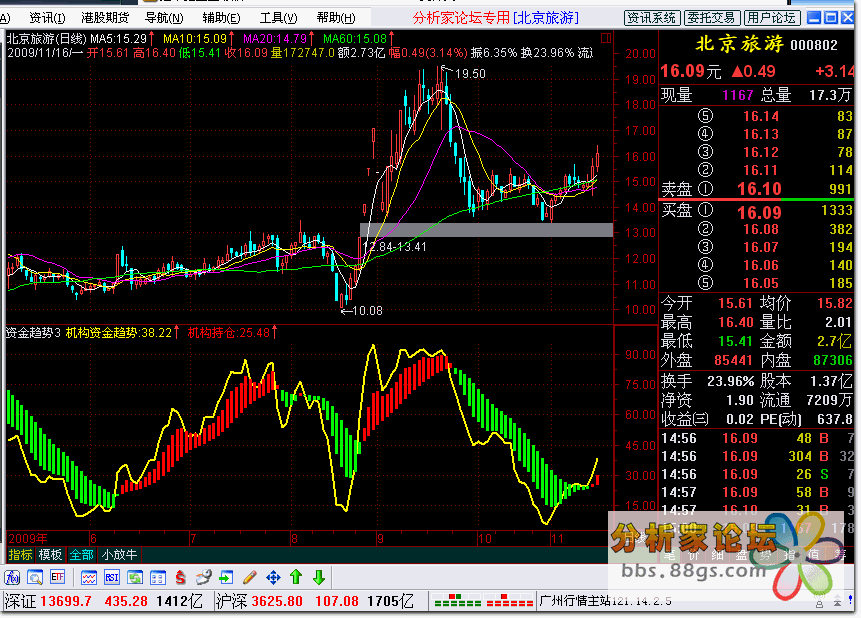Select the 模板 tab
Viewport: 861px width, 618px height.
pos(50,555)
